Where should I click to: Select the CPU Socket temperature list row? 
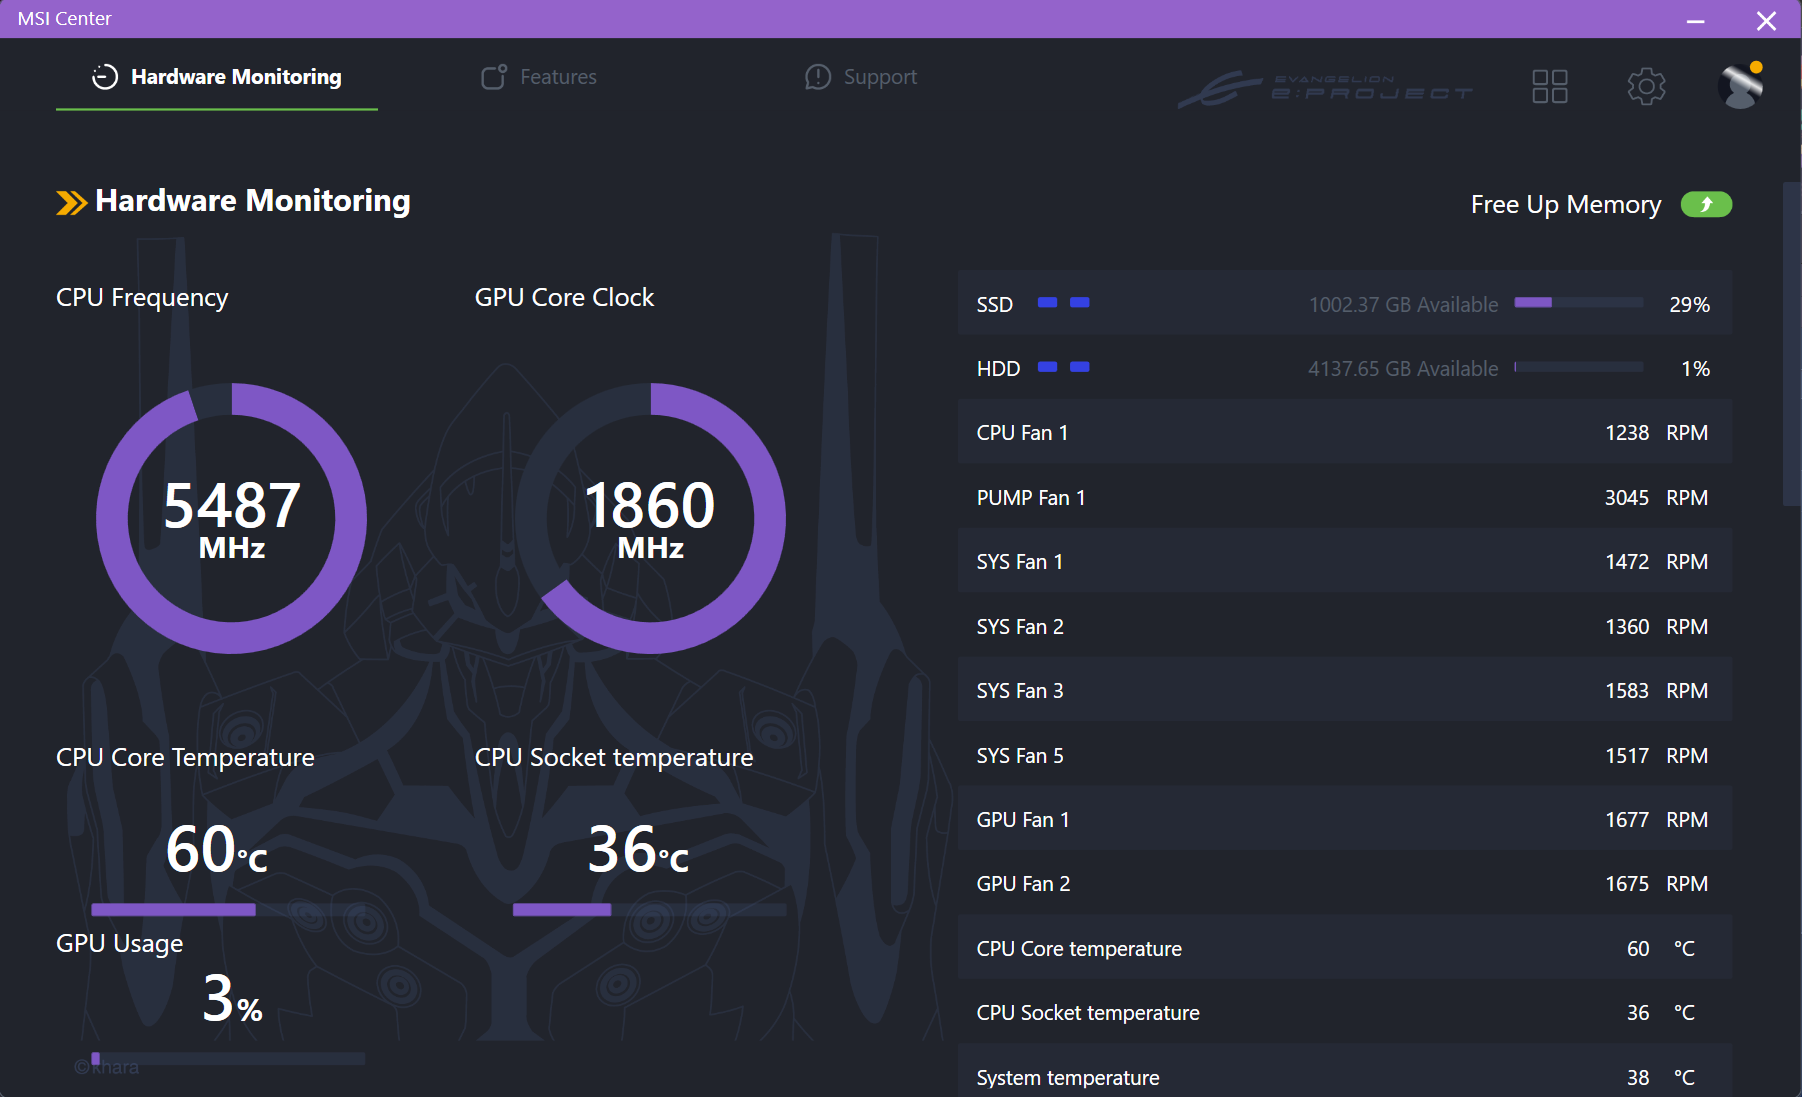pyautogui.click(x=1345, y=1012)
